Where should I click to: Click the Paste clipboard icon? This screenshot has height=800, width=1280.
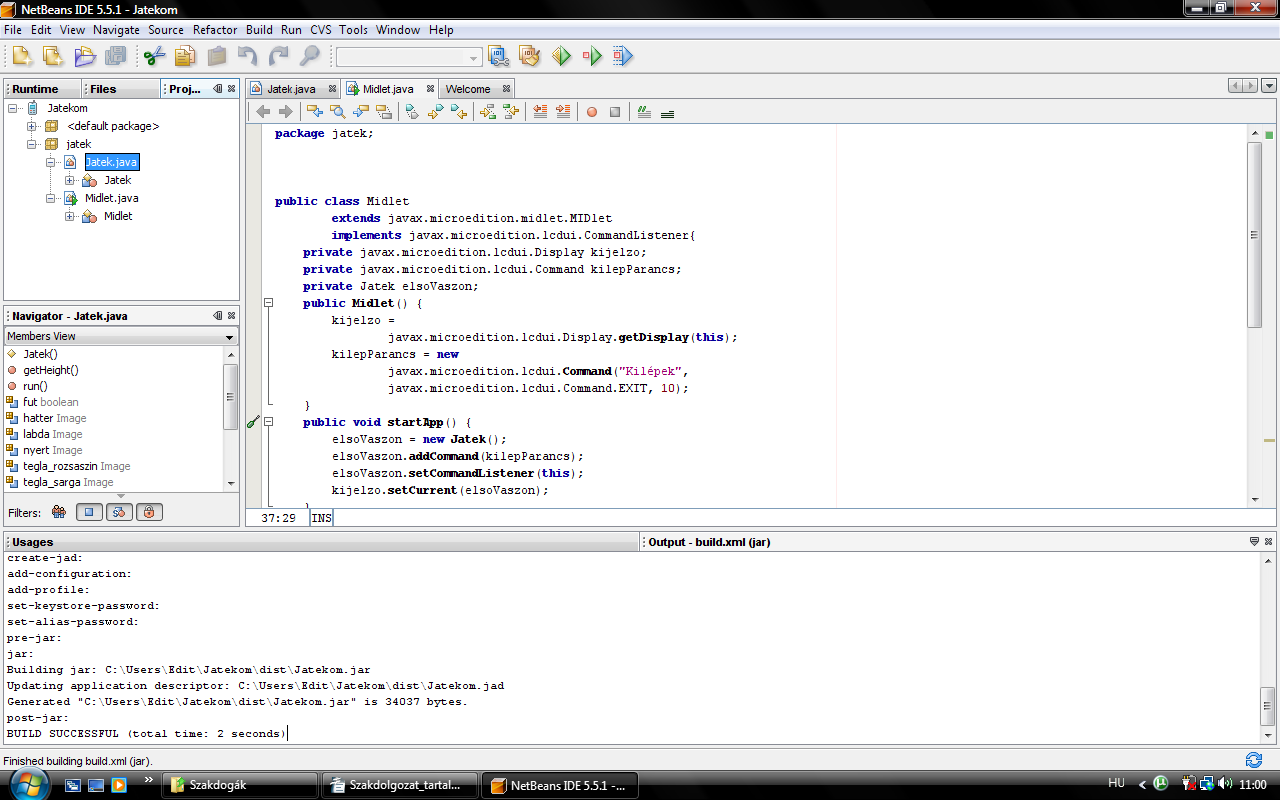216,57
